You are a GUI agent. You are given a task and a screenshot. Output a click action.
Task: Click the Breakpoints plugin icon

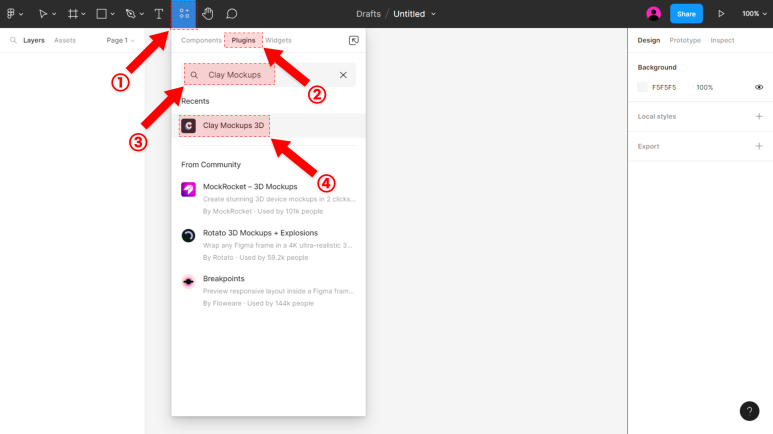188,282
